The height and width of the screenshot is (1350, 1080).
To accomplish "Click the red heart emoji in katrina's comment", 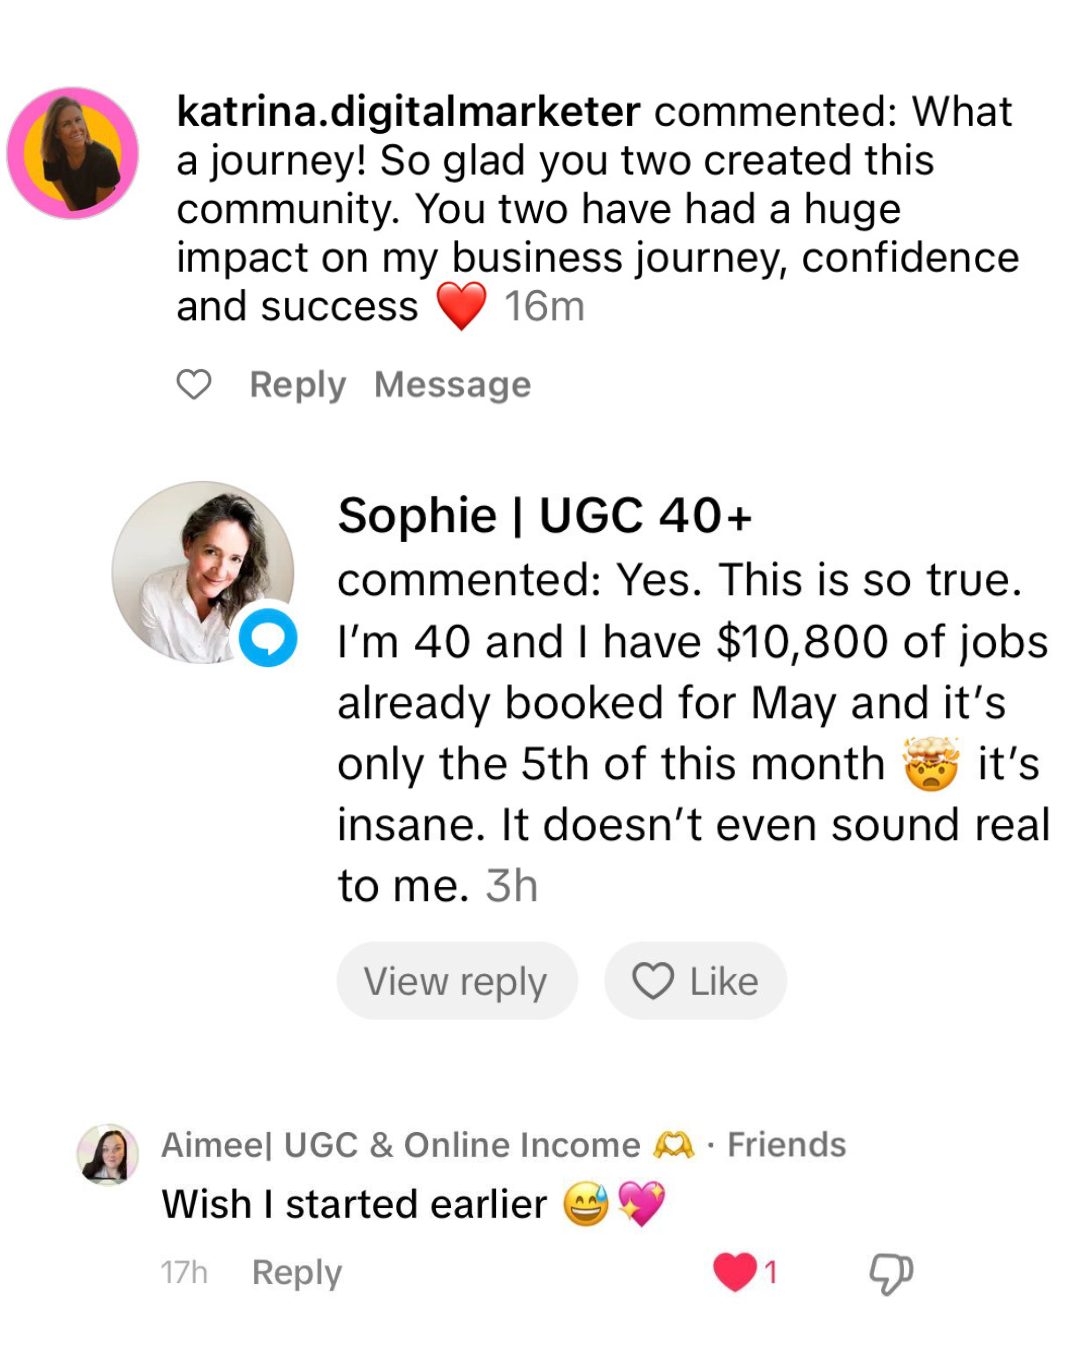I will pos(461,306).
